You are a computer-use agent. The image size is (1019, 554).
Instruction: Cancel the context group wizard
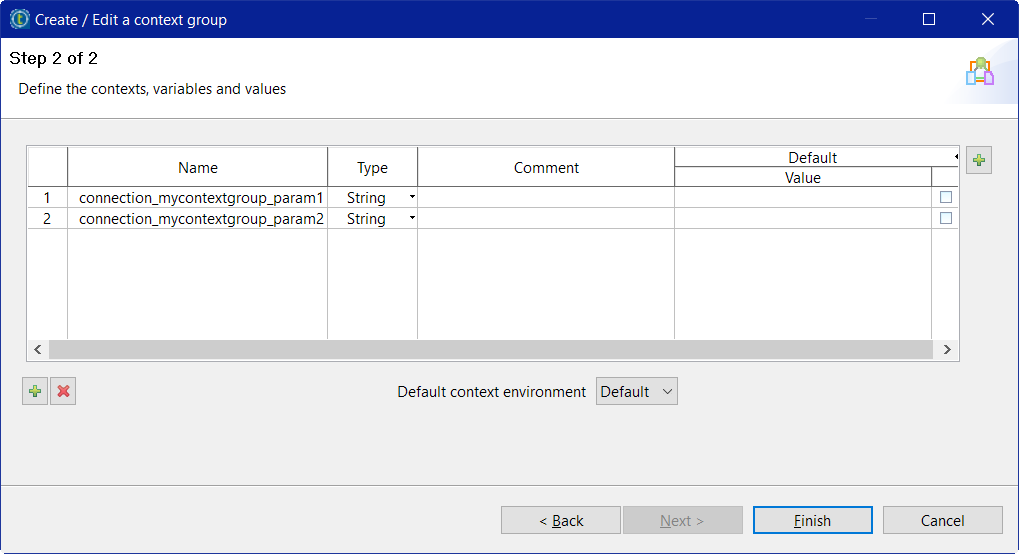click(942, 520)
